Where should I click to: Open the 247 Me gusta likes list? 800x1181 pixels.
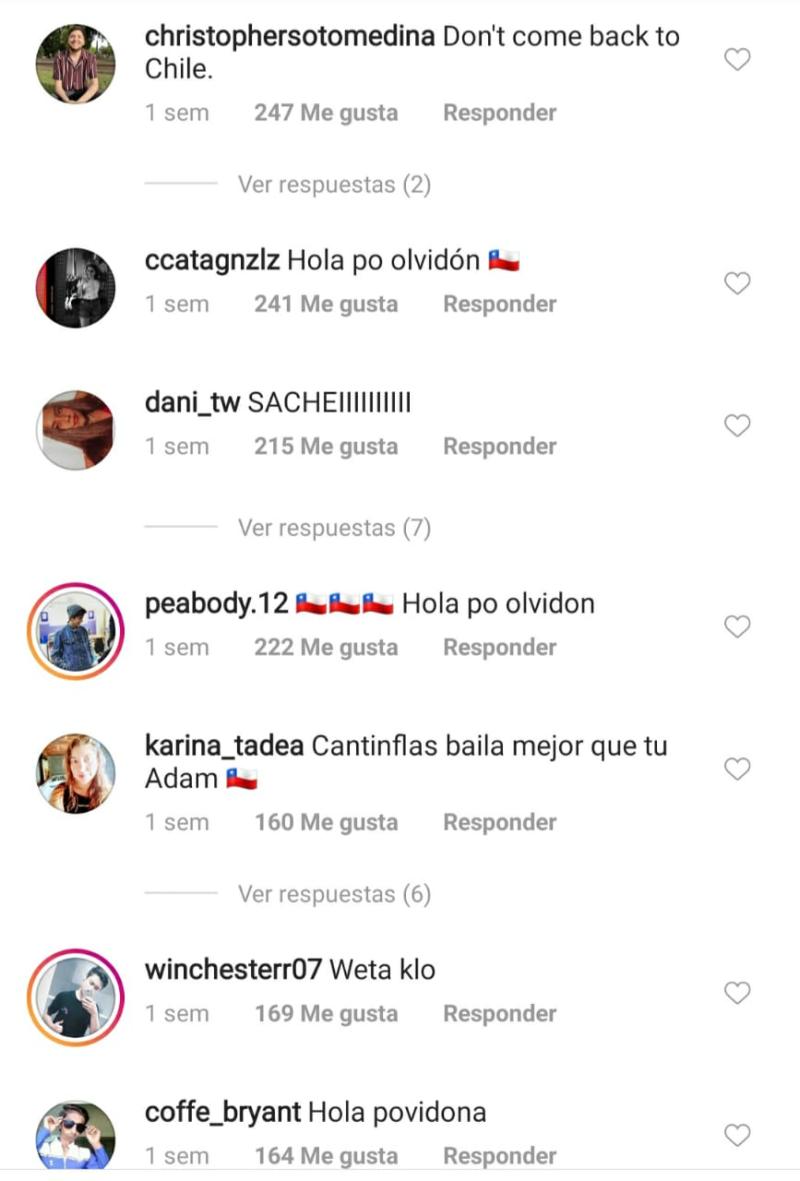pyautogui.click(x=325, y=113)
